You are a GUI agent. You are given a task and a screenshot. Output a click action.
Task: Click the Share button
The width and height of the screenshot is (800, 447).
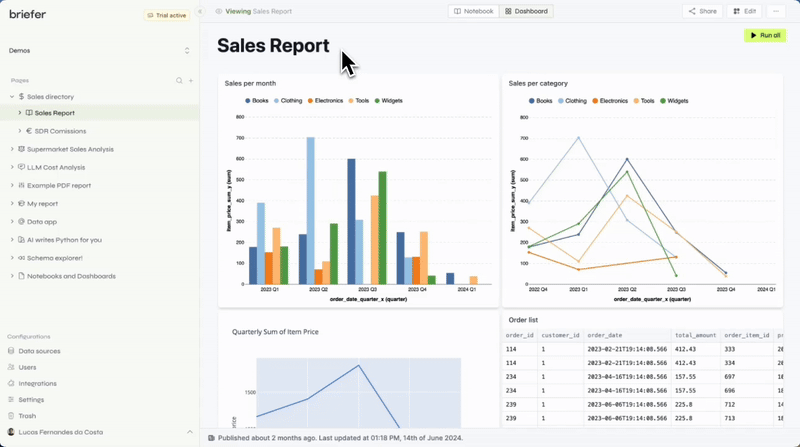pyautogui.click(x=703, y=11)
